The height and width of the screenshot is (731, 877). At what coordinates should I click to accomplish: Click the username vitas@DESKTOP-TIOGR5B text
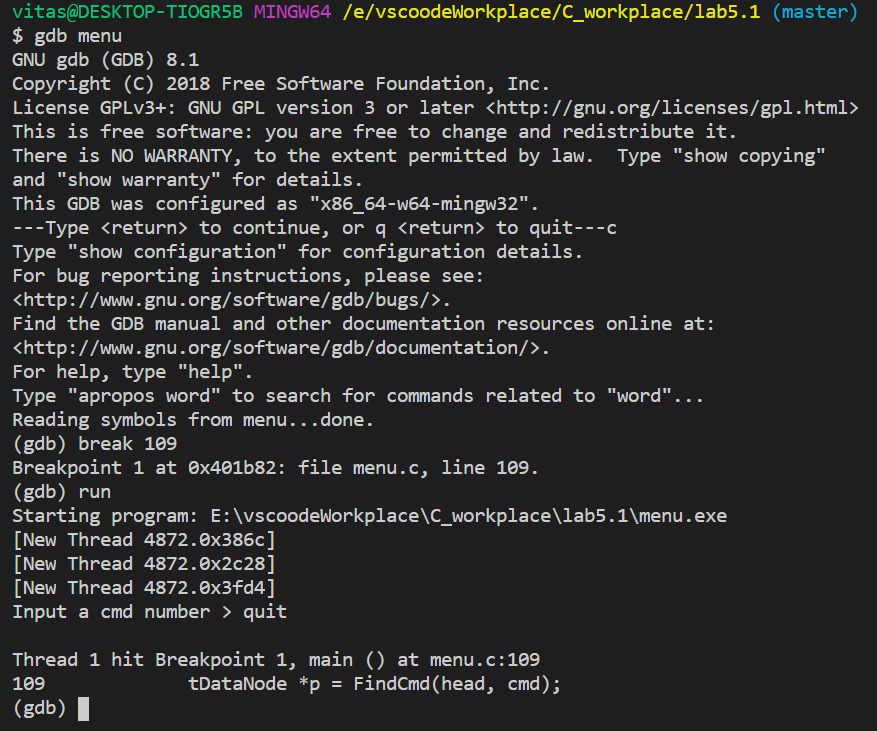128,12
